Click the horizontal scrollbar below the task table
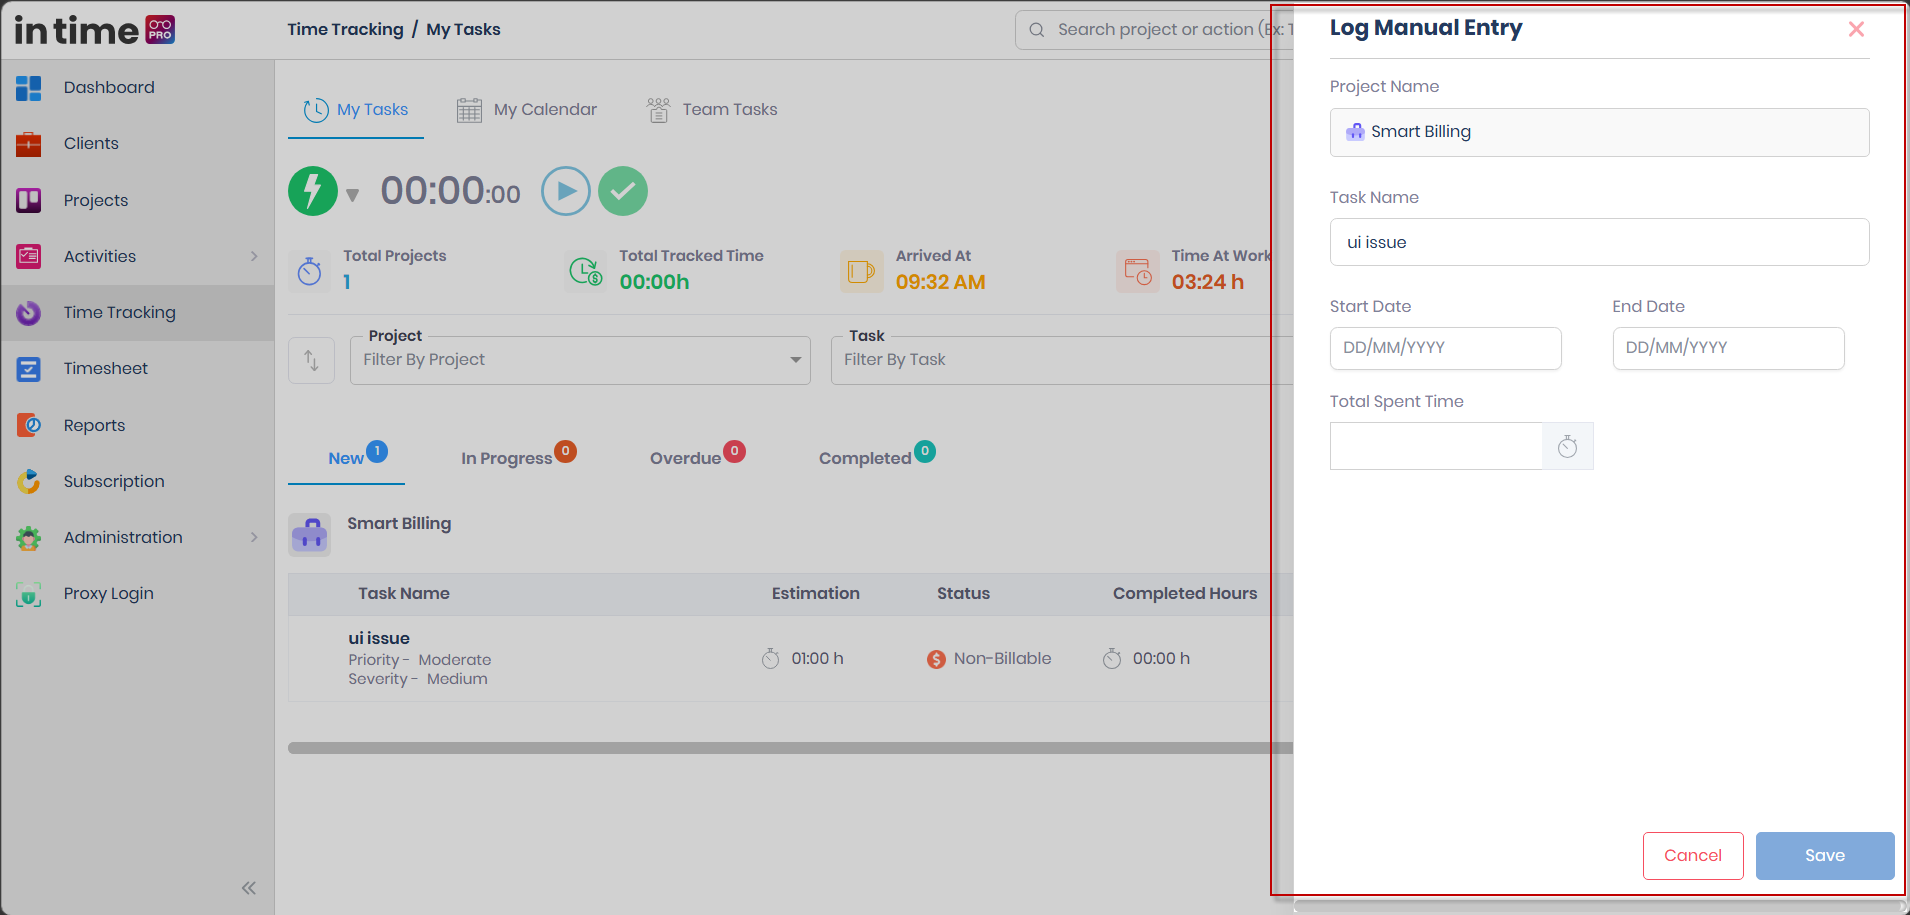This screenshot has width=1910, height=915. tap(790, 748)
